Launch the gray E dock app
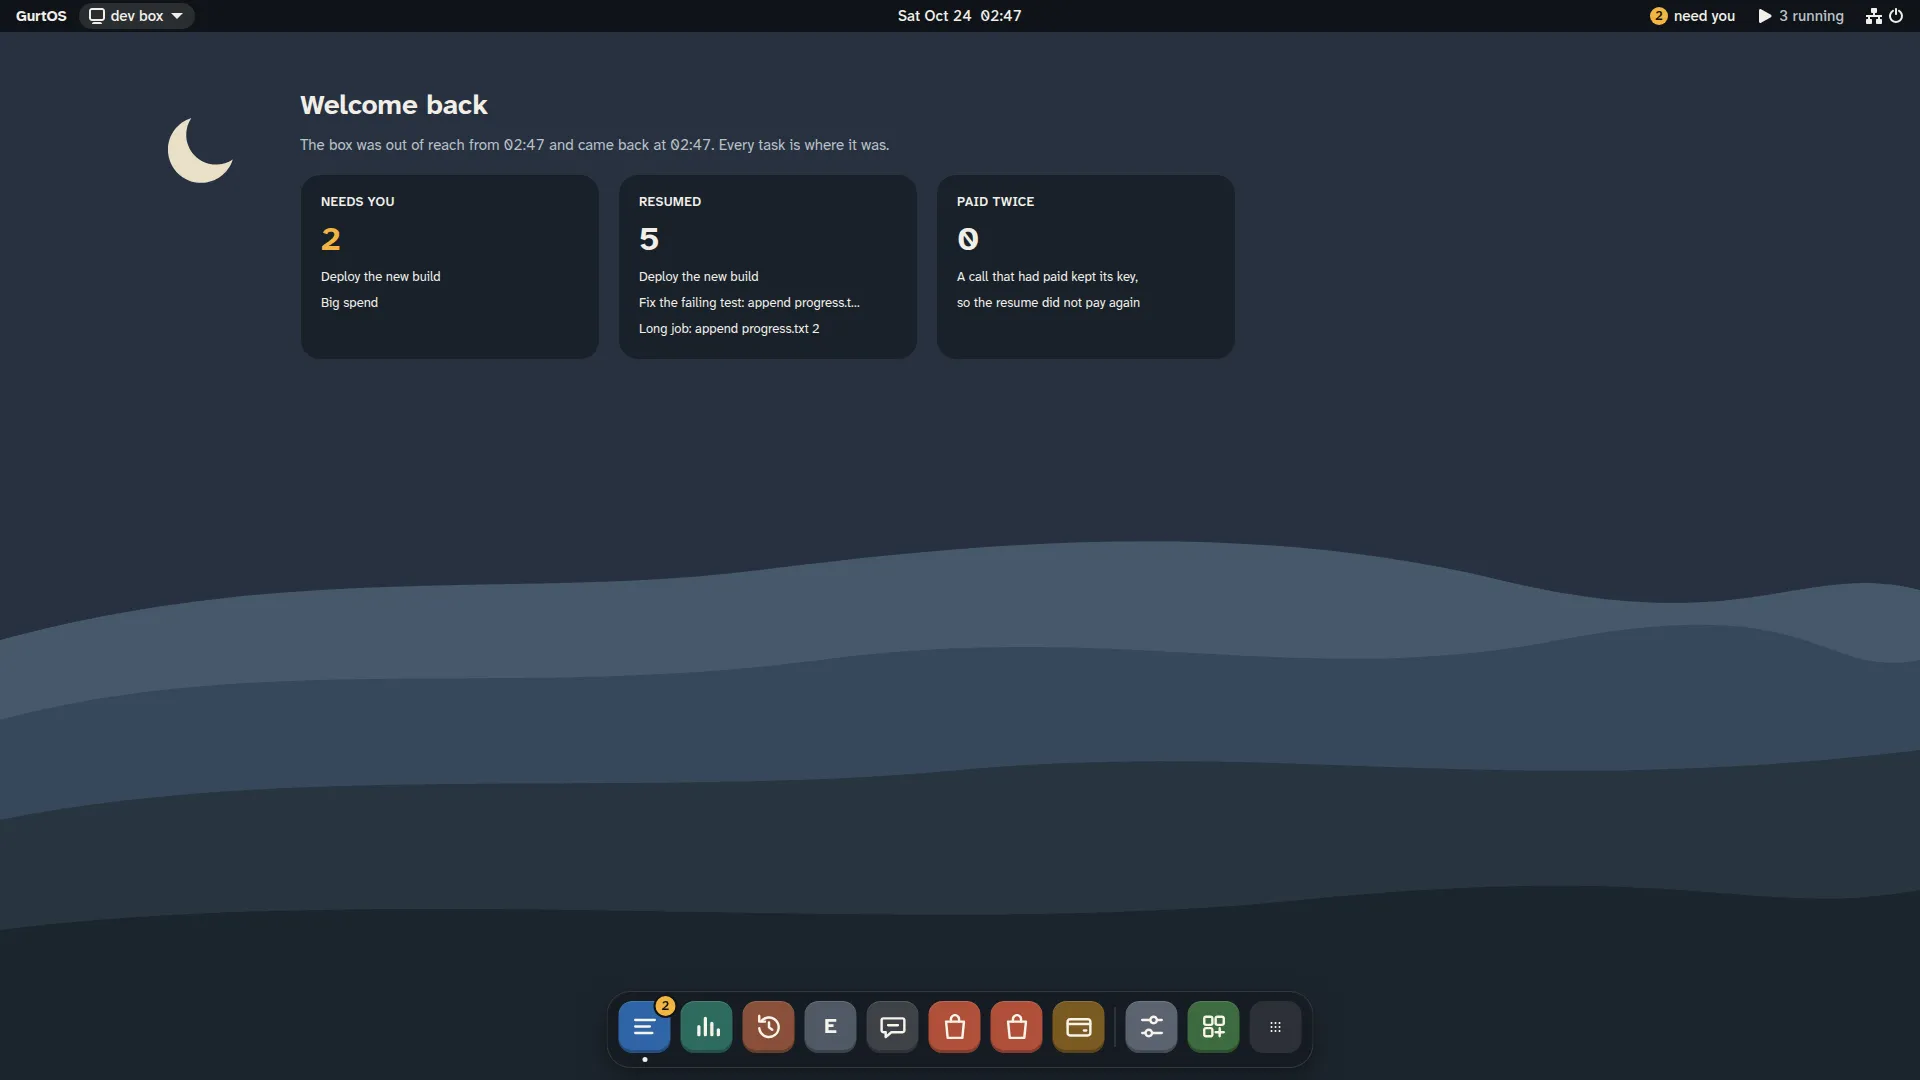The image size is (1920, 1080). pyautogui.click(x=831, y=1027)
